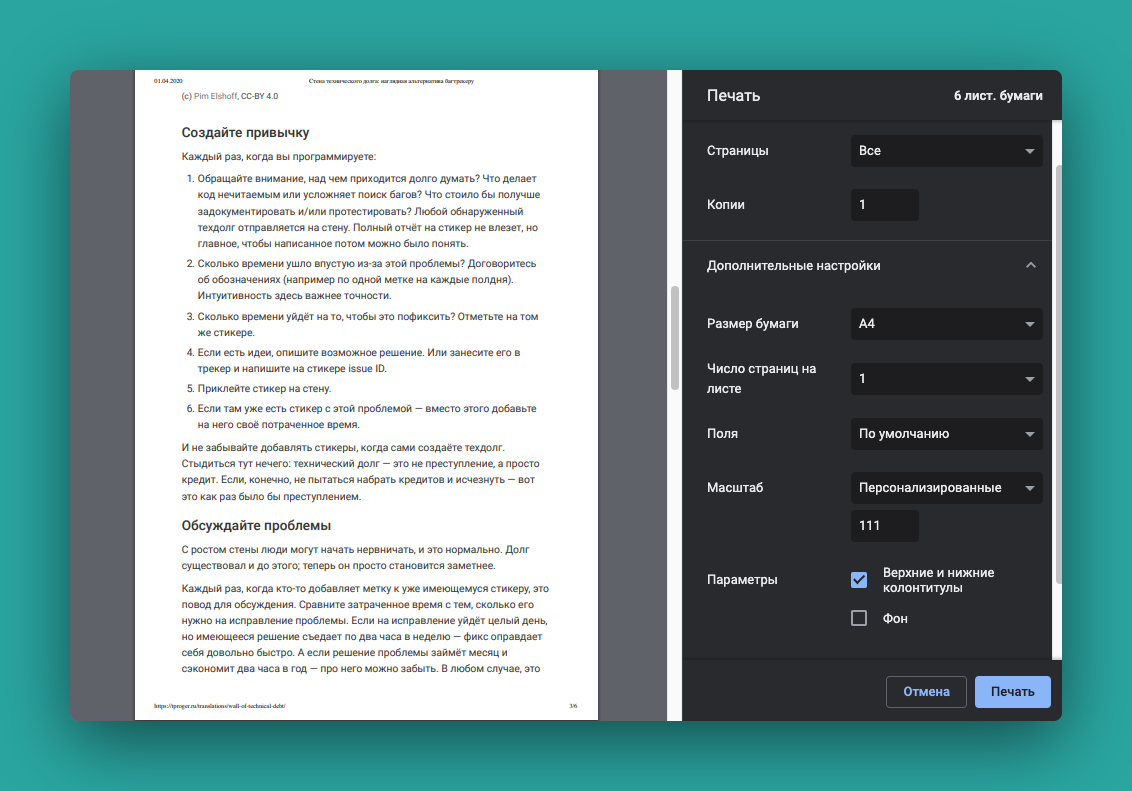Click 'Приклейте стикер на стену.' list item

point(264,388)
